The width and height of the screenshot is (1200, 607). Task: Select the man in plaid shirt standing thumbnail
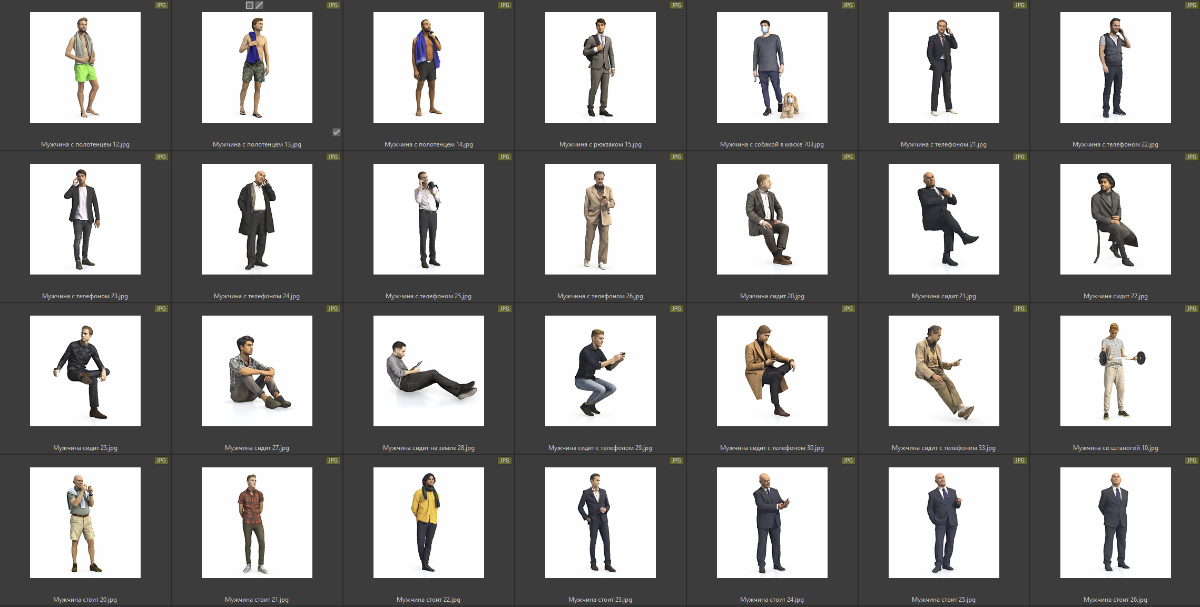pos(257,523)
